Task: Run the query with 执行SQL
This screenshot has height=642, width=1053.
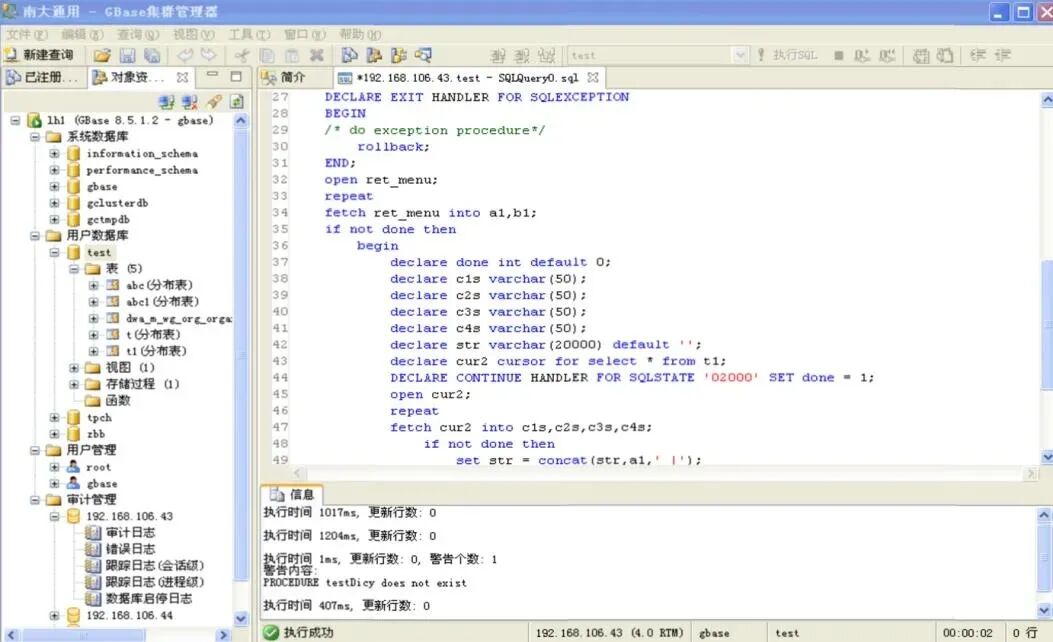Action: (x=787, y=55)
